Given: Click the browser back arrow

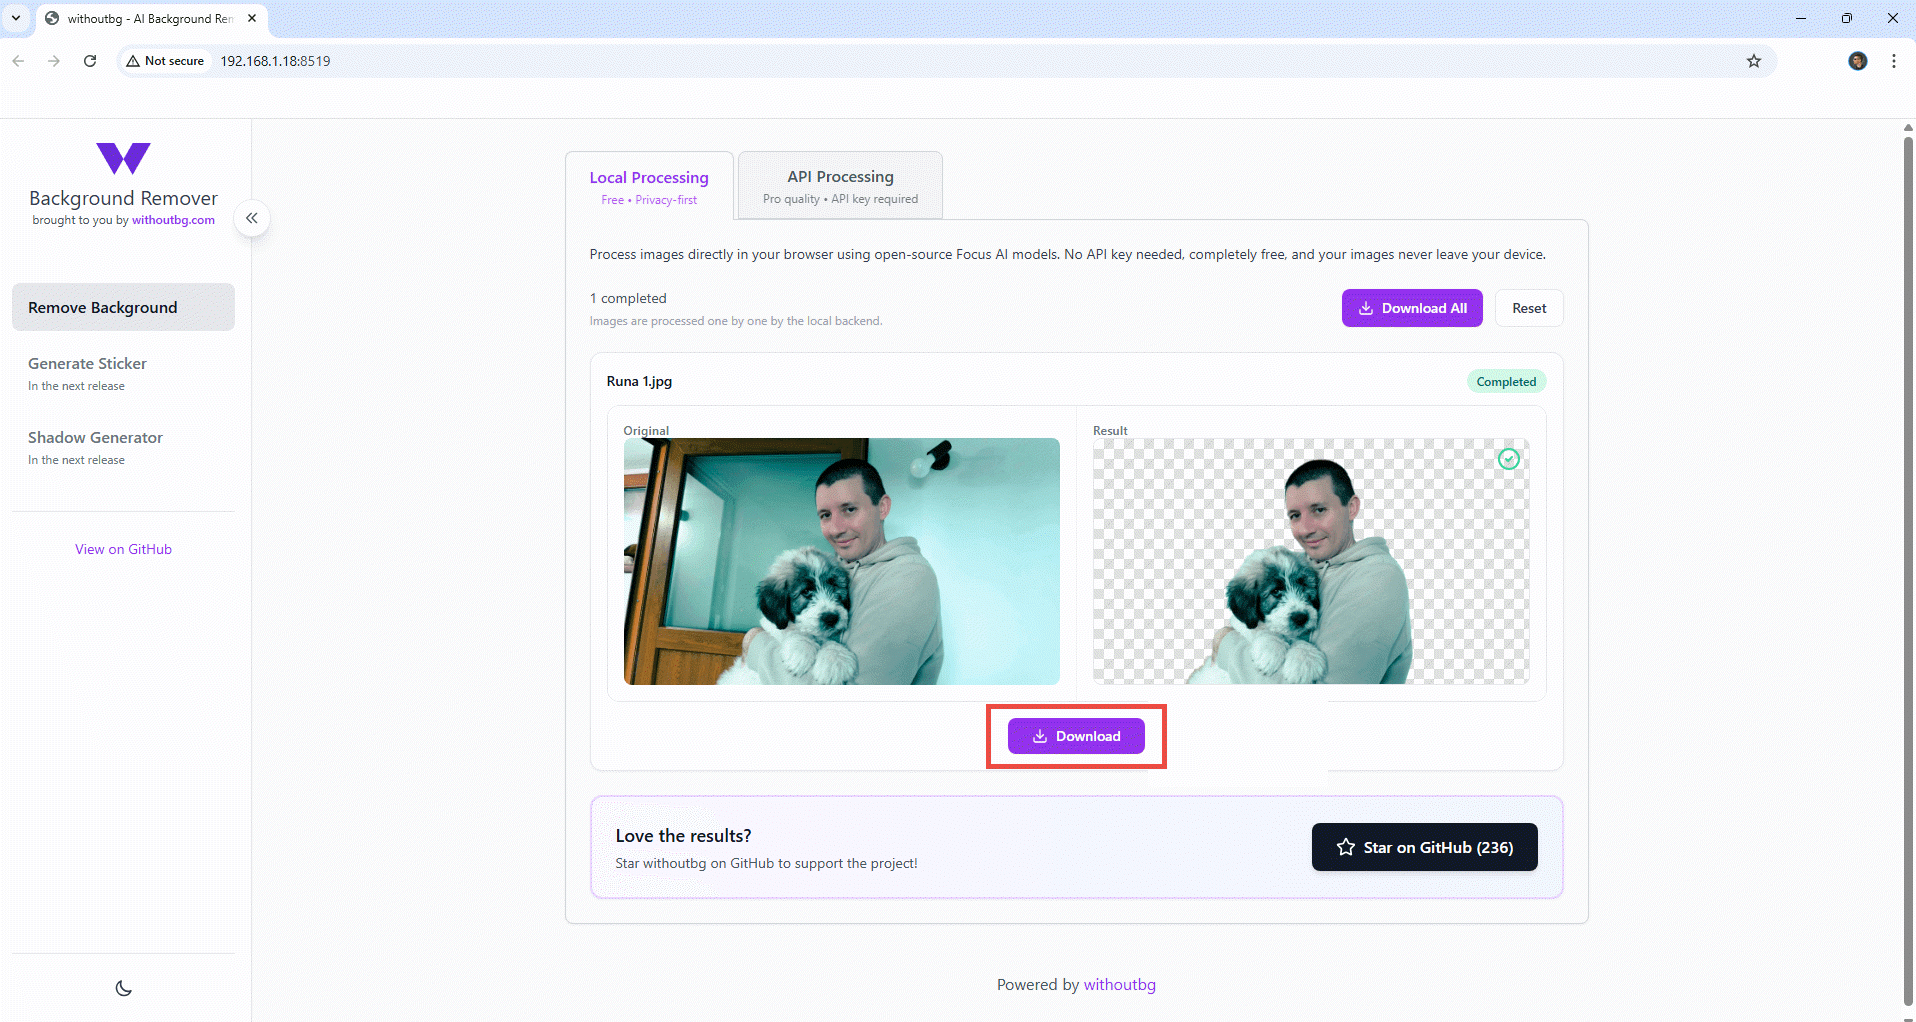Looking at the screenshot, I should (18, 61).
